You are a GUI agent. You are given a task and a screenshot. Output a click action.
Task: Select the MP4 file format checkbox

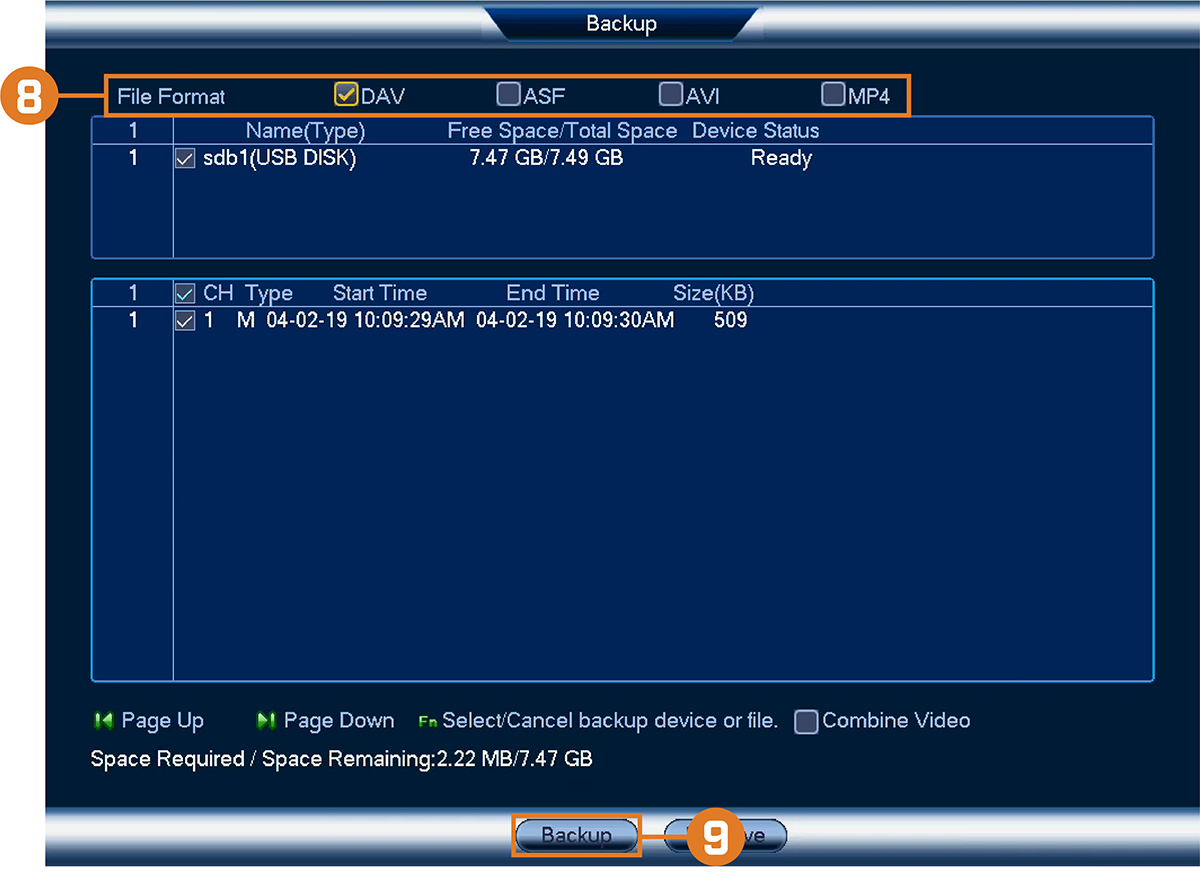(x=833, y=95)
